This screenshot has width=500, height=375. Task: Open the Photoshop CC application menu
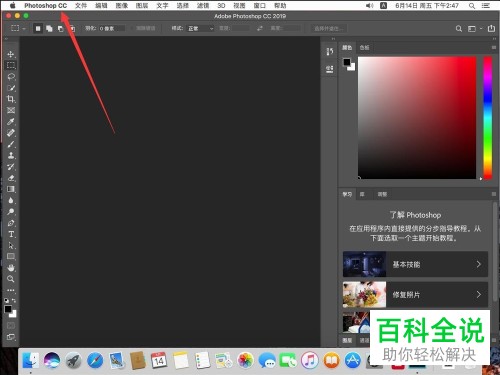coord(46,6)
